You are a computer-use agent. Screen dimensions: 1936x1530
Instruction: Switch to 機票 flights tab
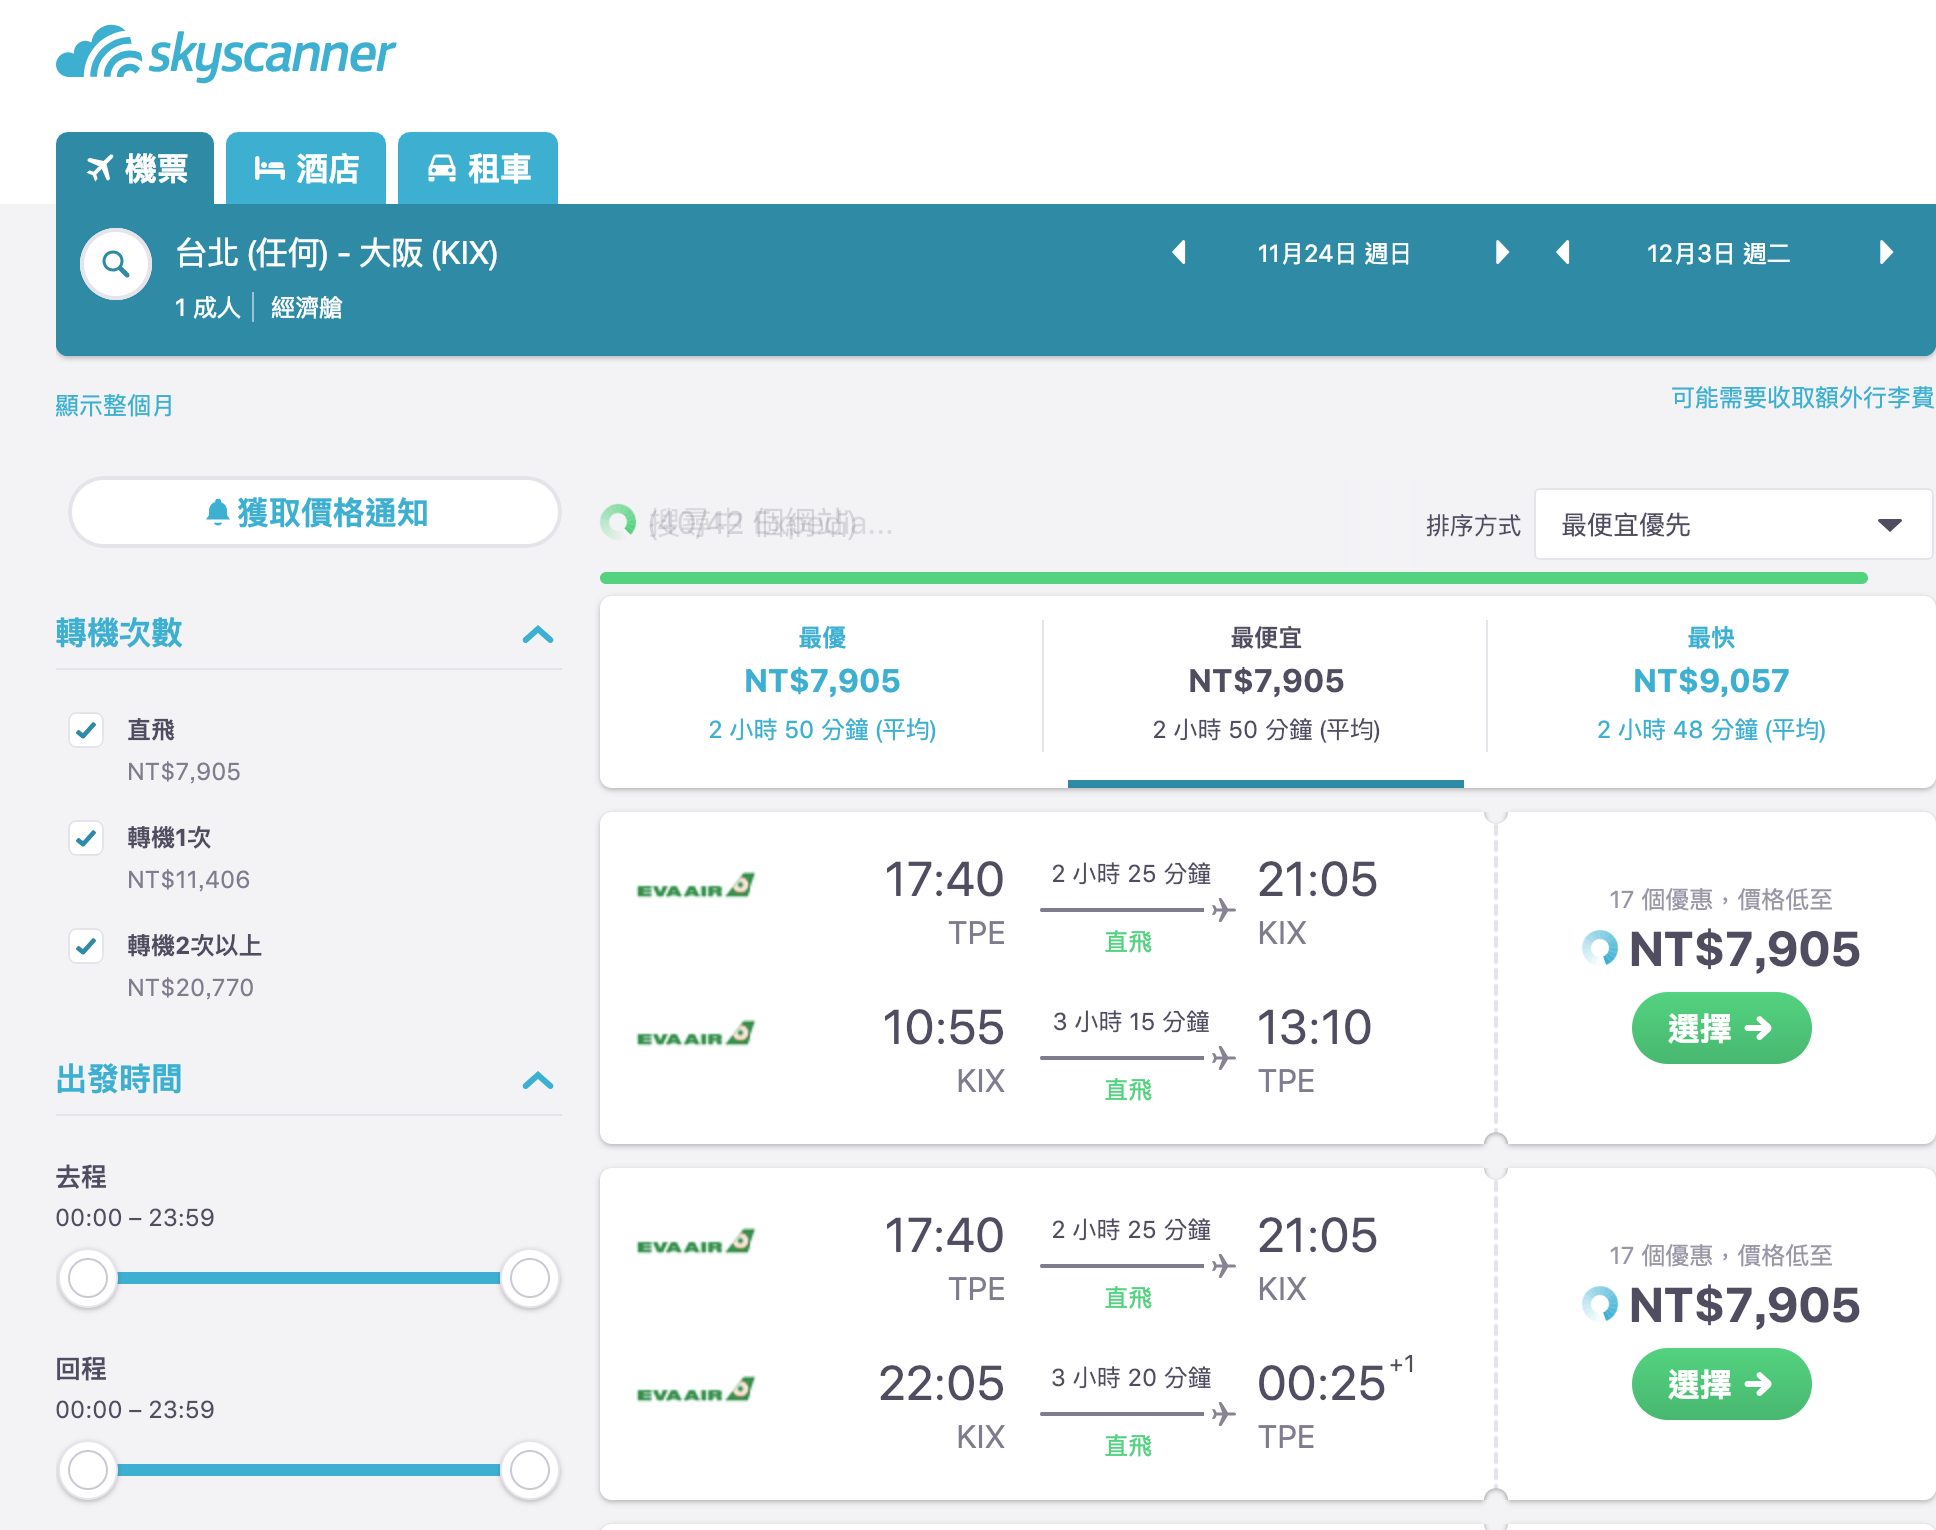[135, 168]
